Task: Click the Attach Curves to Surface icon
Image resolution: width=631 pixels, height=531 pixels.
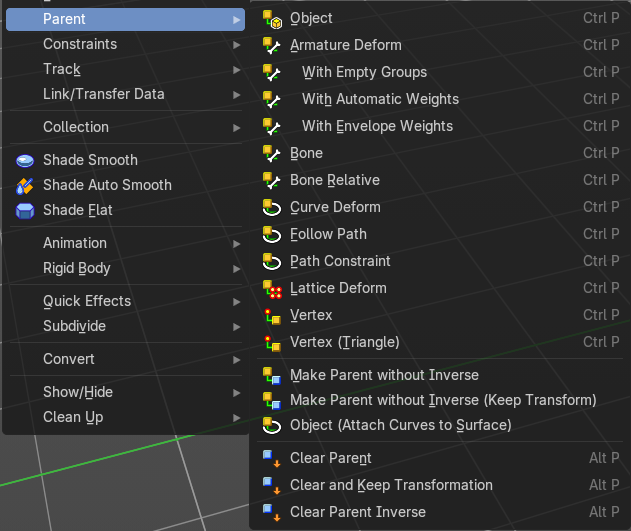Action: tap(272, 426)
